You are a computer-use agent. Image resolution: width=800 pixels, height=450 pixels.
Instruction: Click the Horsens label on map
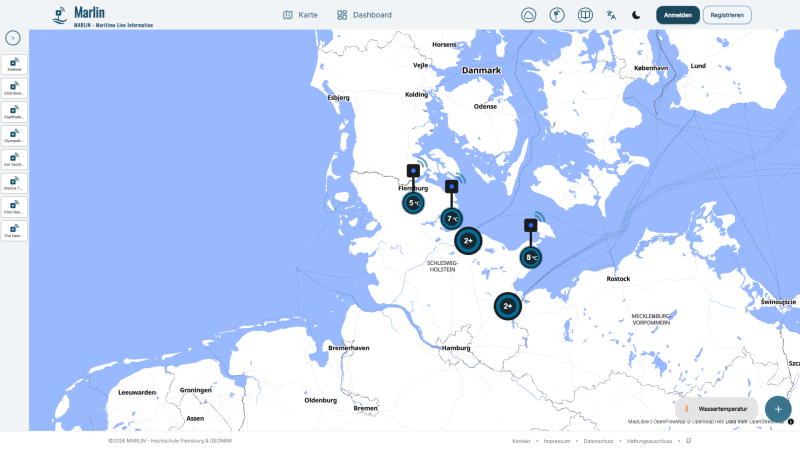pyautogui.click(x=444, y=44)
